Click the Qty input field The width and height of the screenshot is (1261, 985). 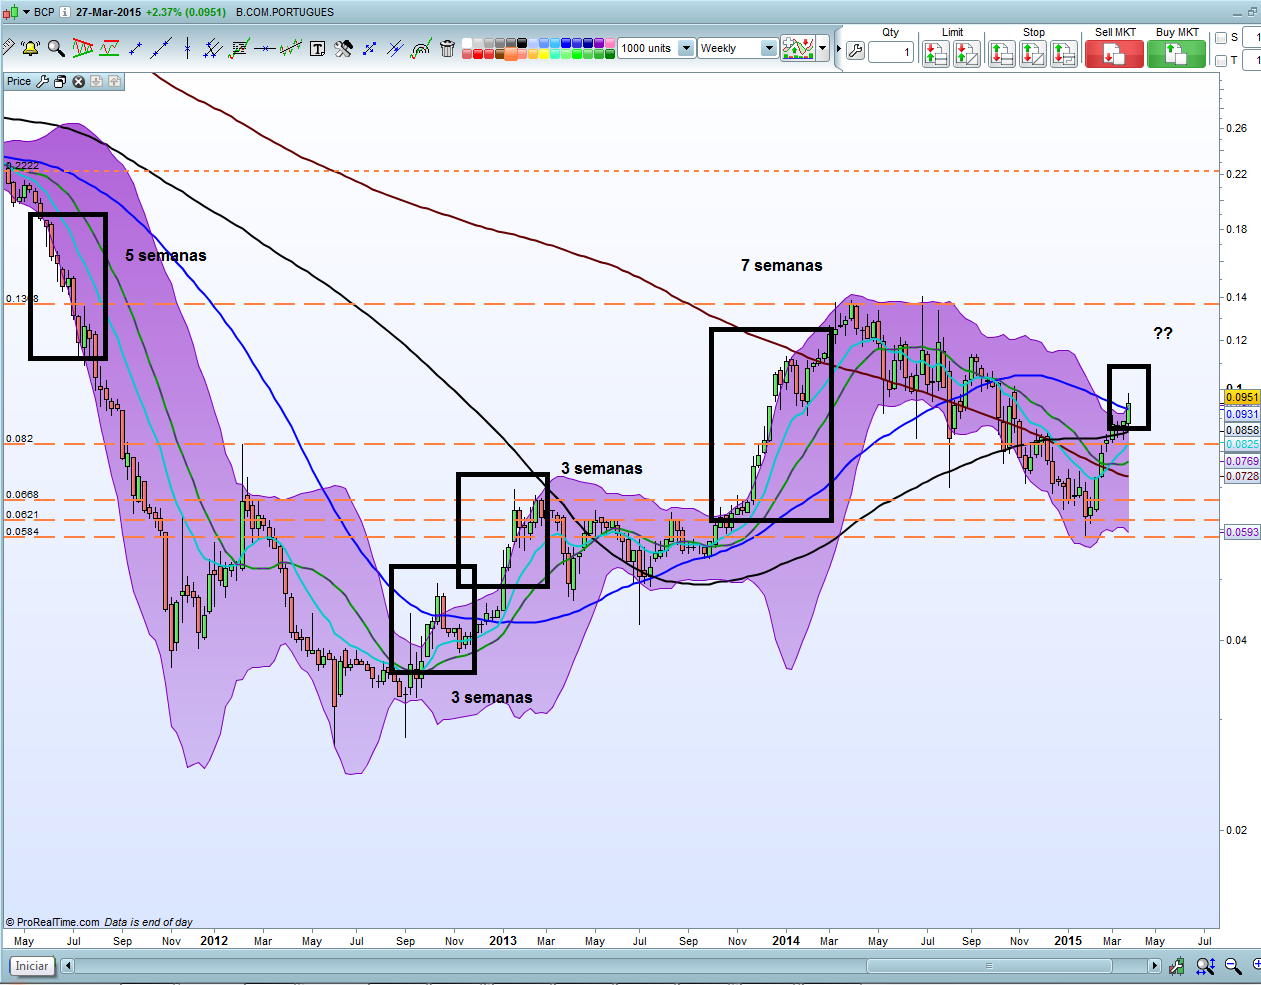(x=891, y=52)
